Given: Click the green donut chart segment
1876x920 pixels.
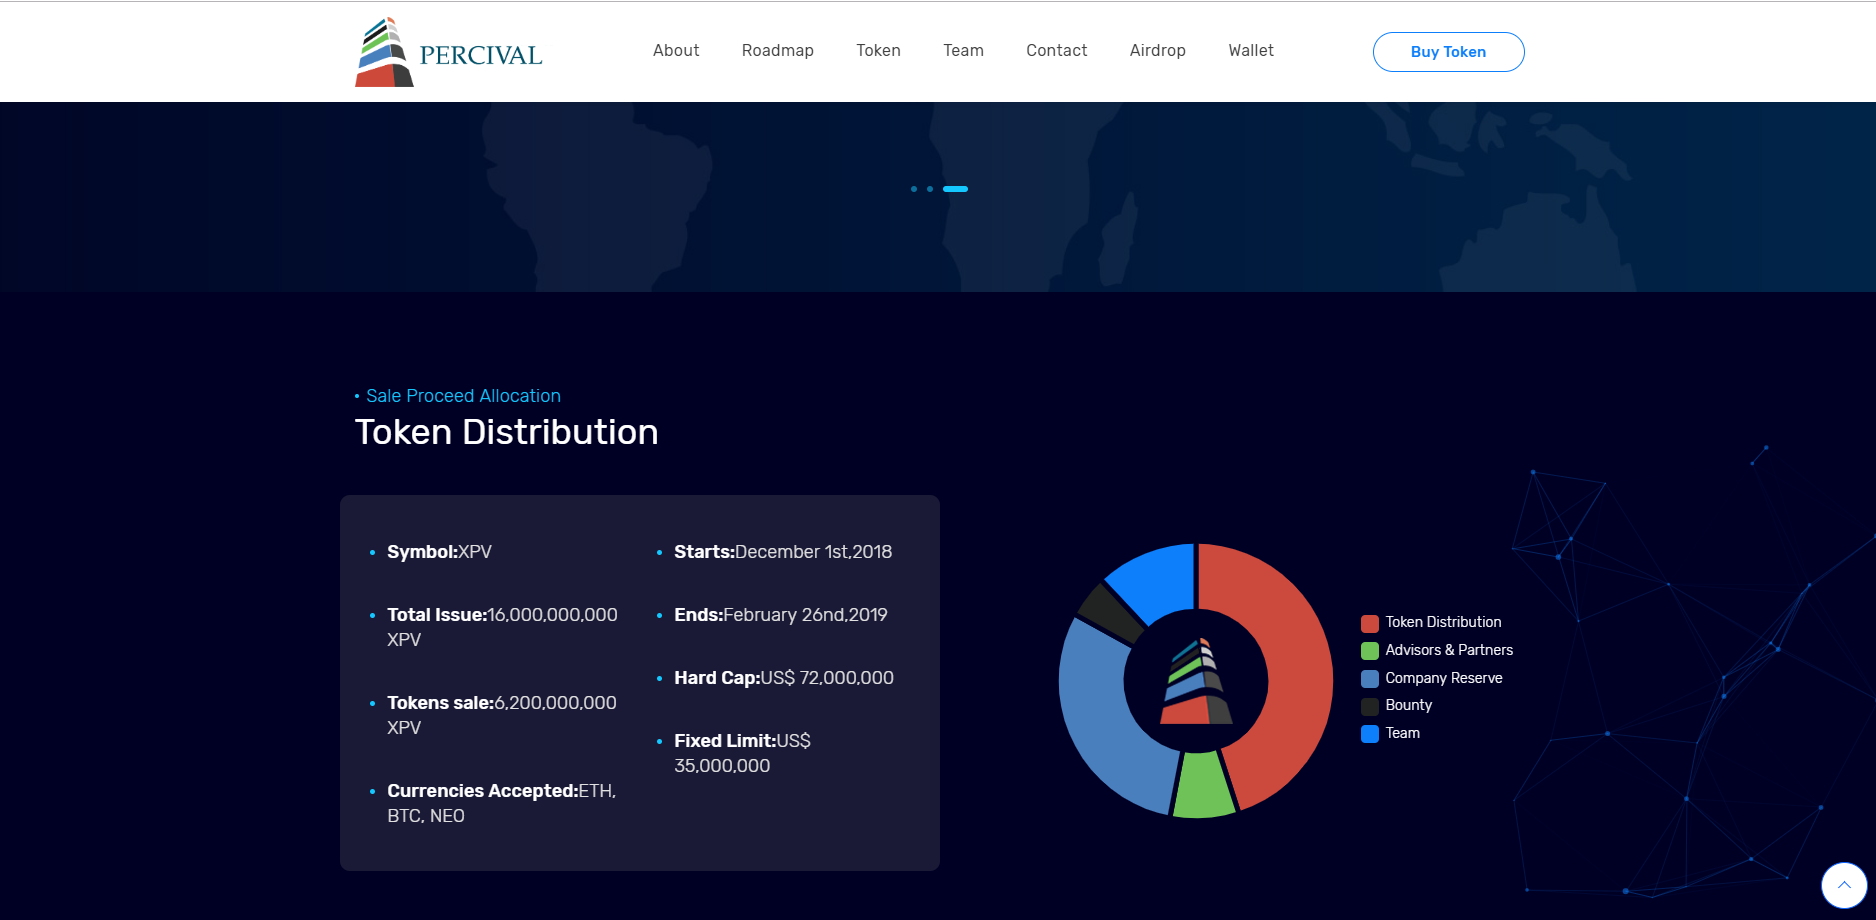Looking at the screenshot, I should tap(1202, 787).
